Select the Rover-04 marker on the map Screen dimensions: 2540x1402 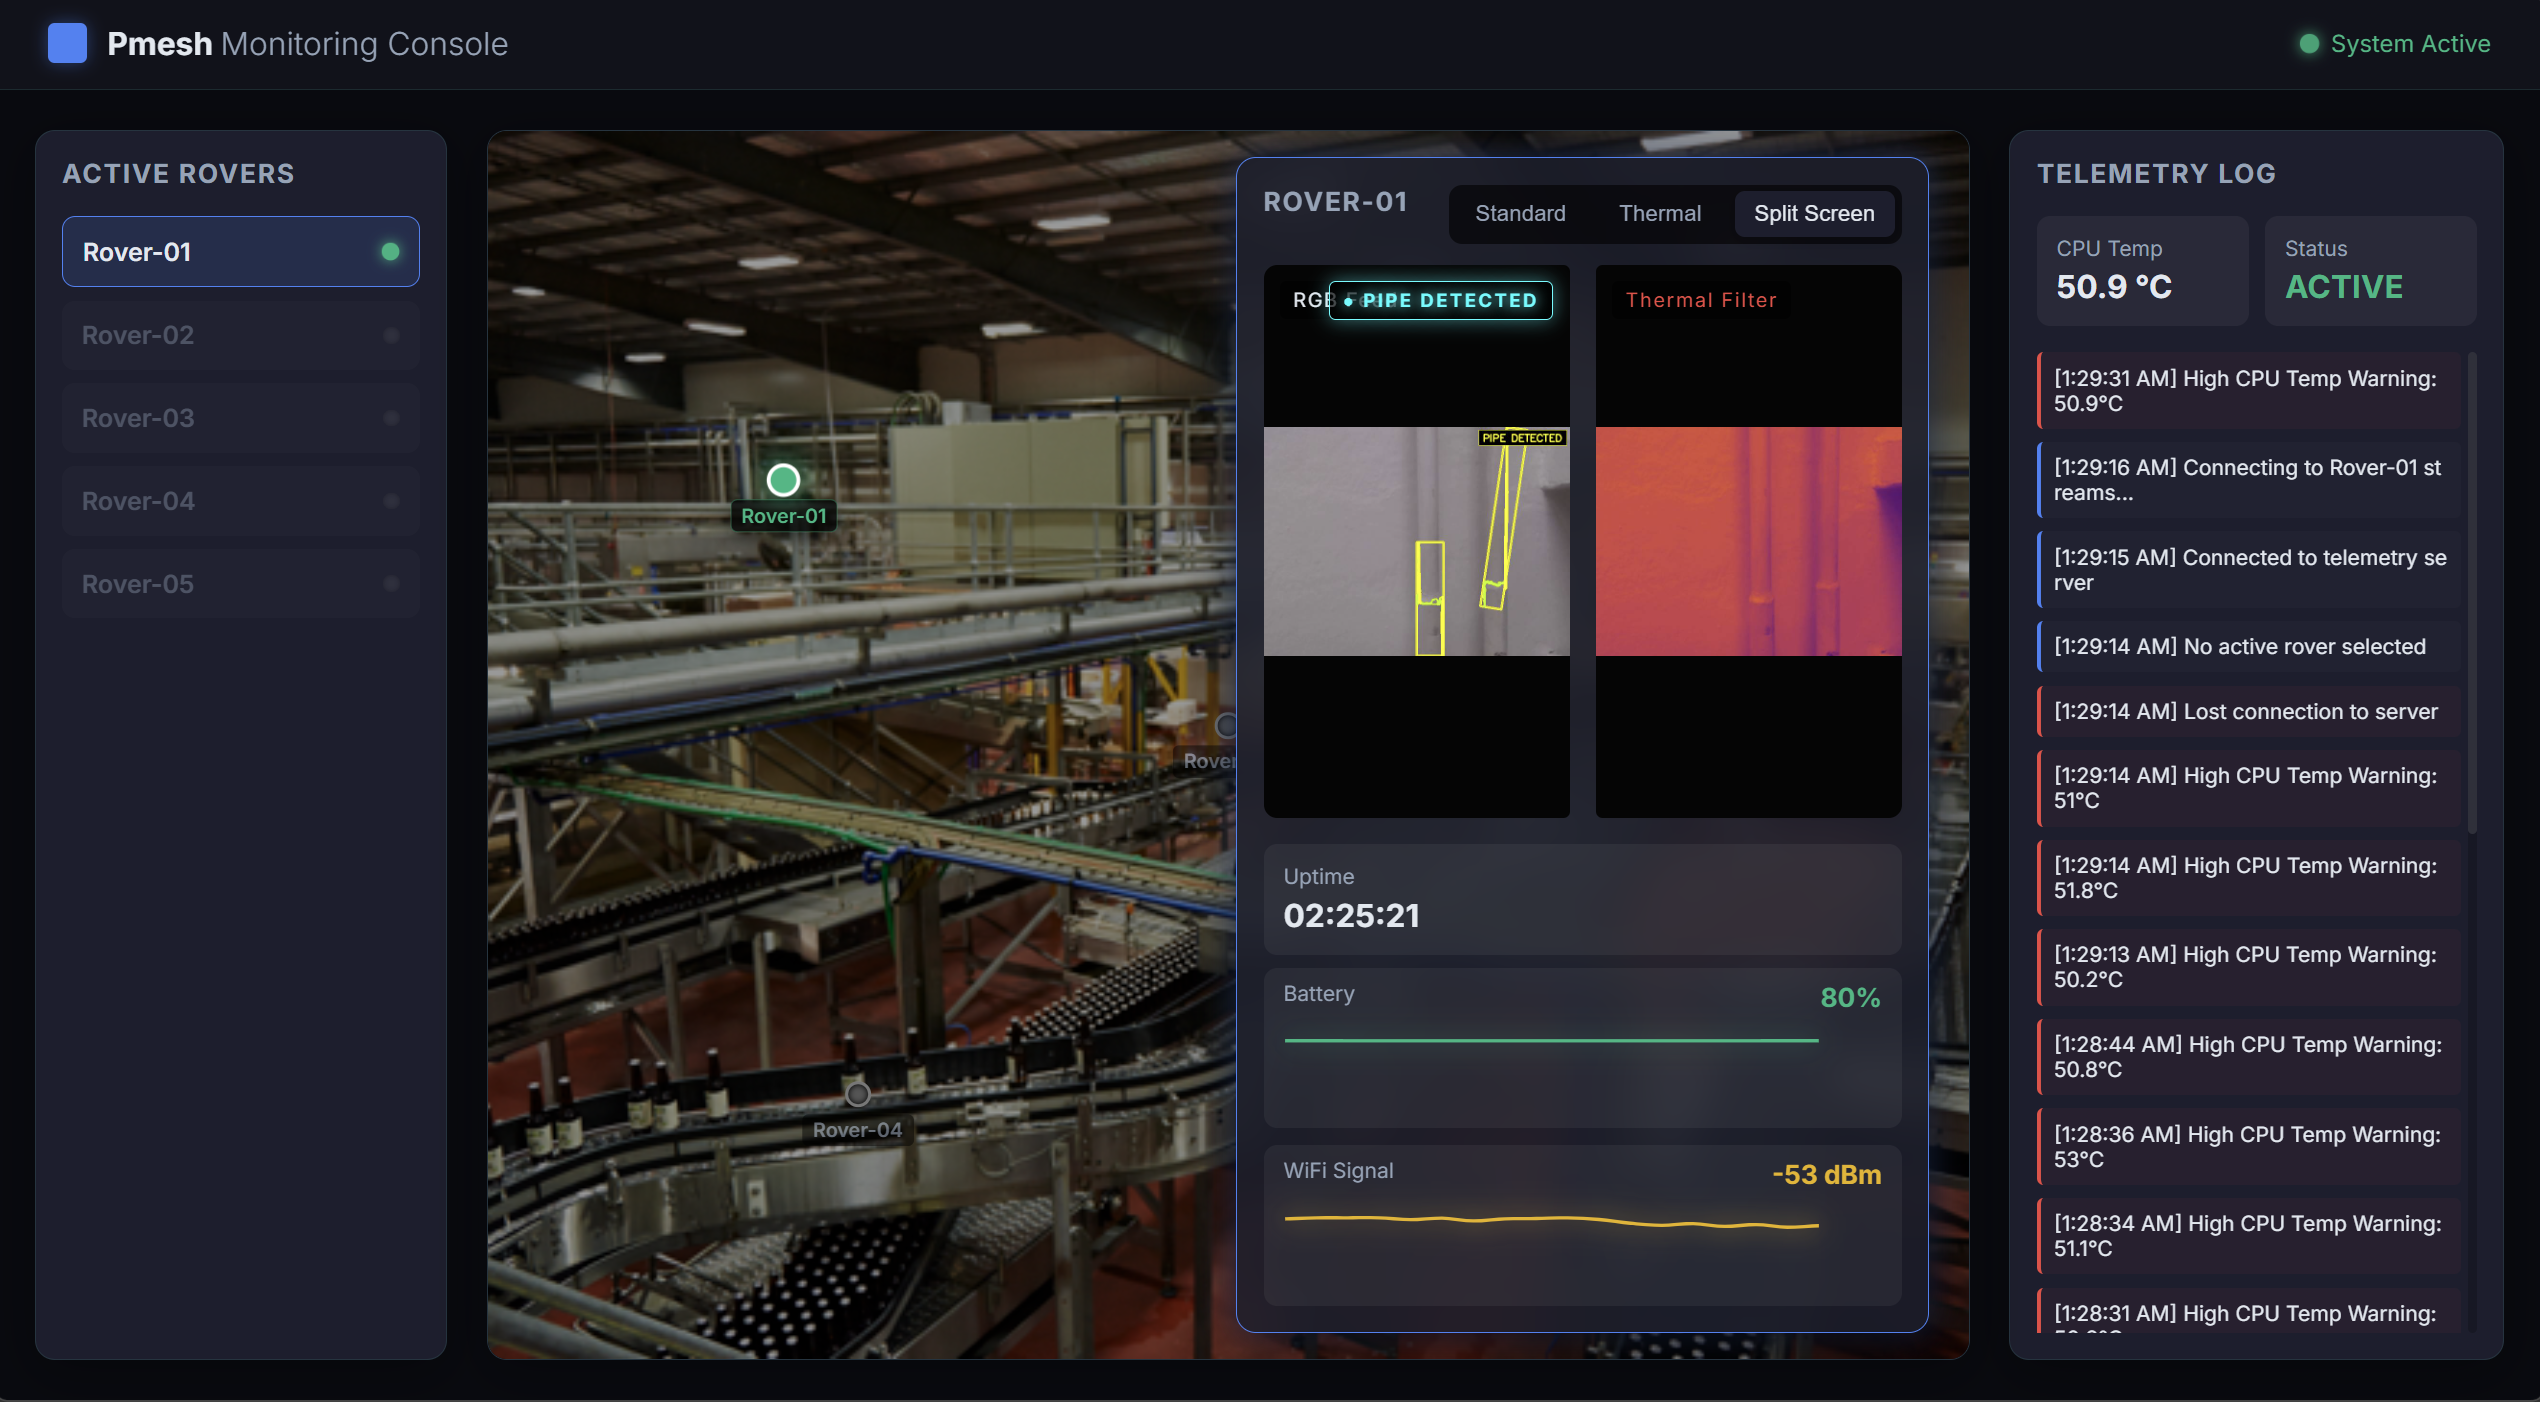click(x=858, y=1094)
